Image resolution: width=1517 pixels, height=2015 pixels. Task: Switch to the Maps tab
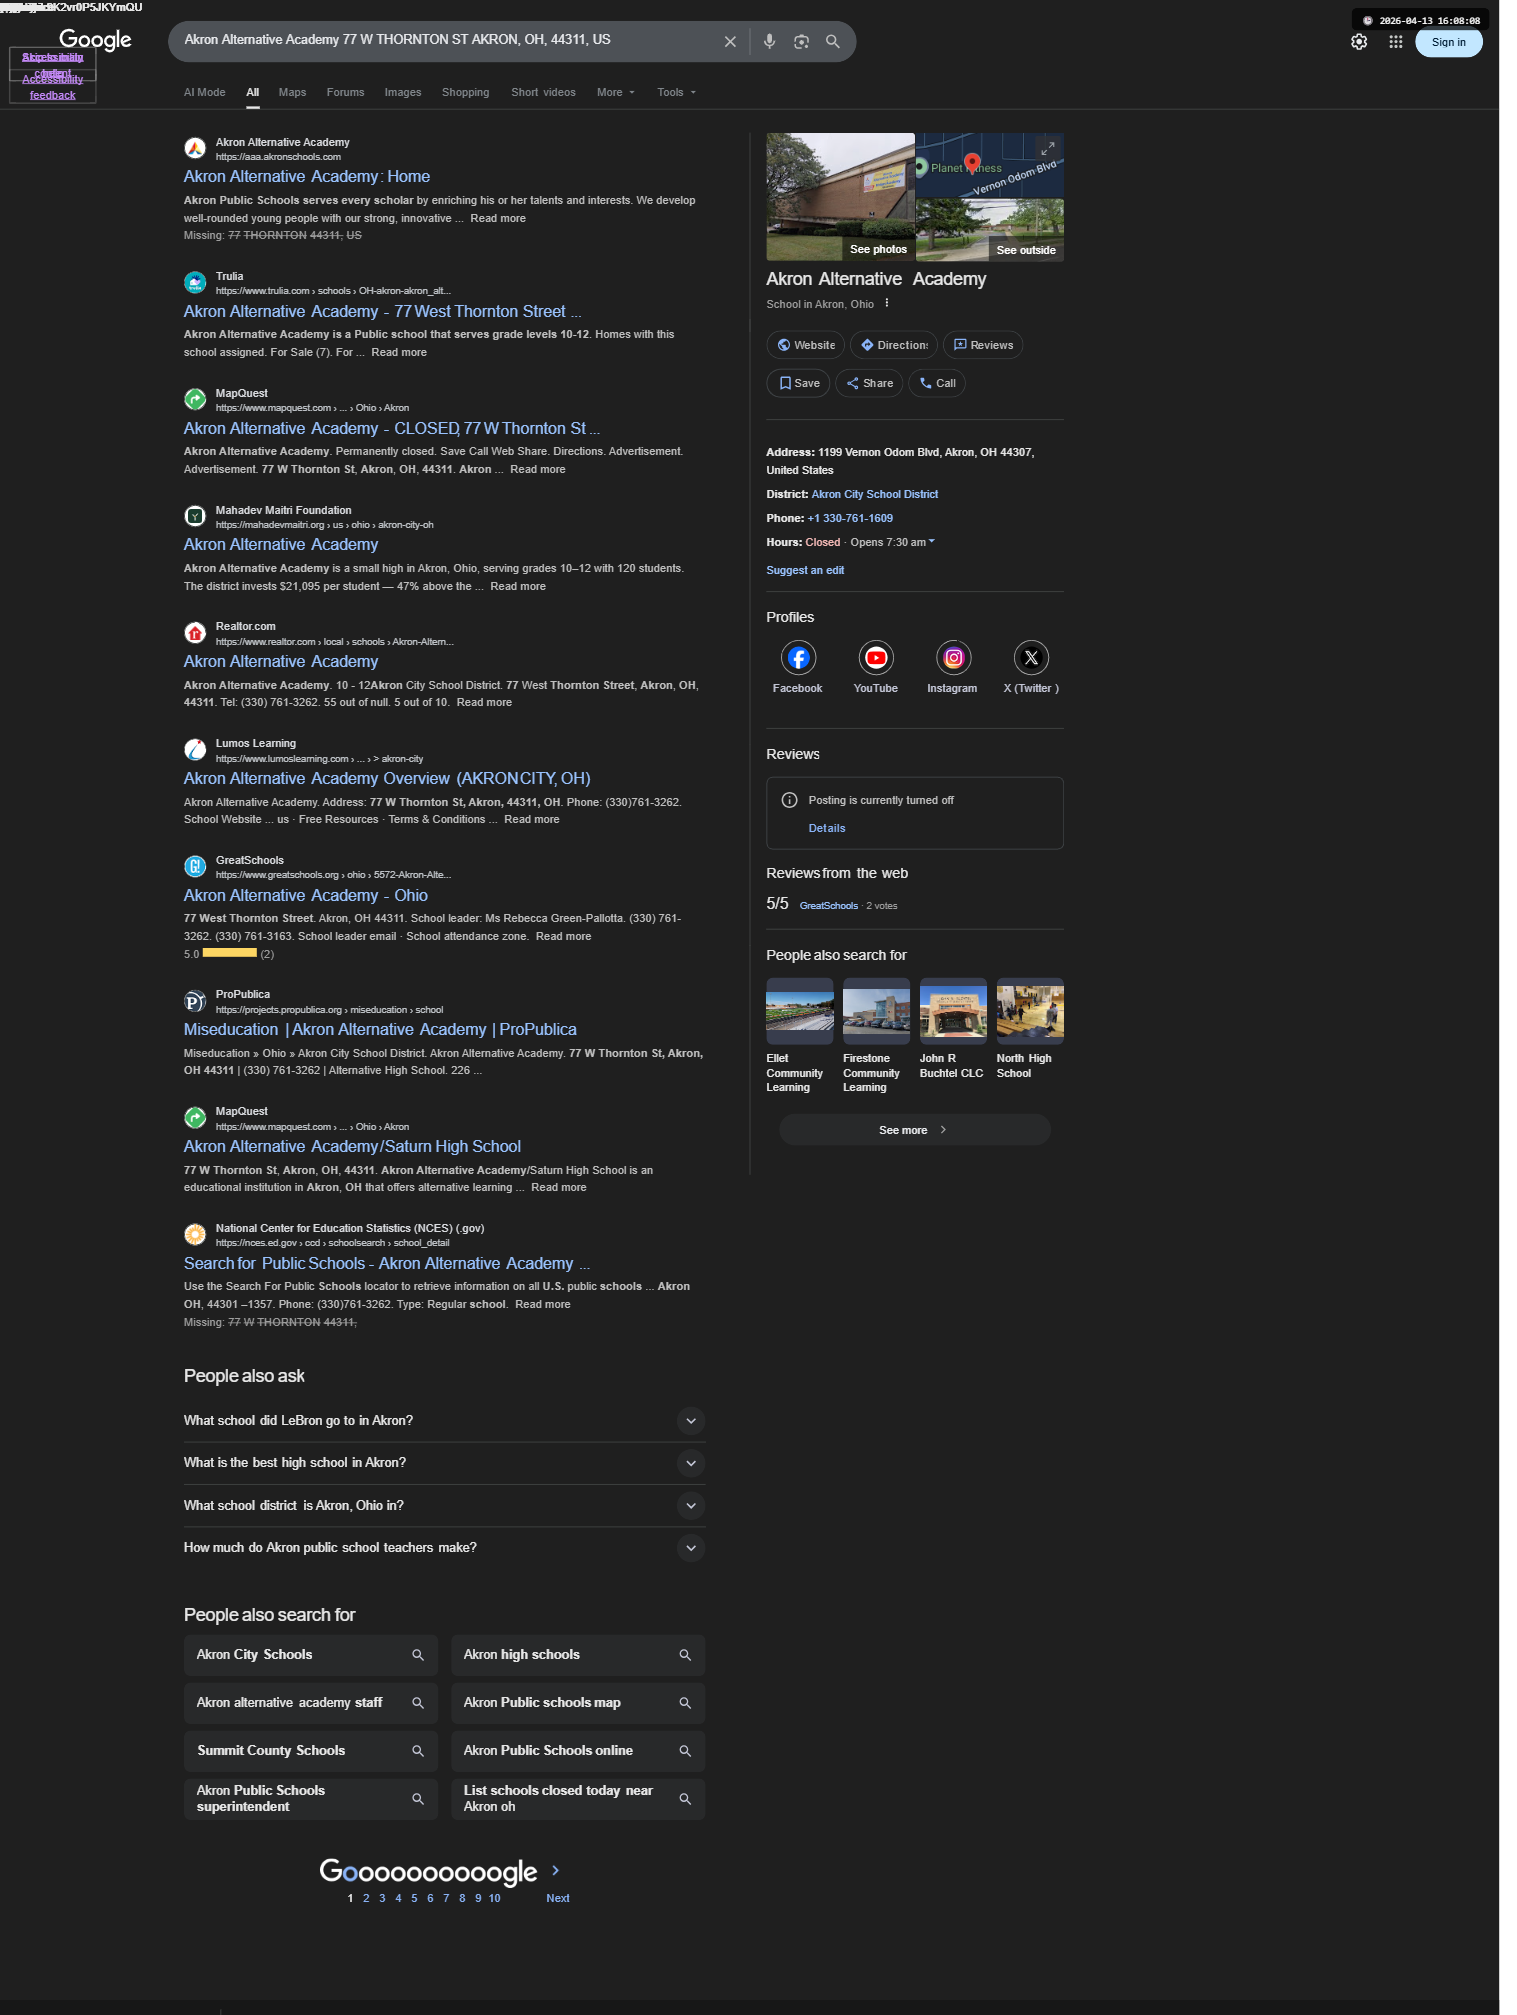click(292, 92)
